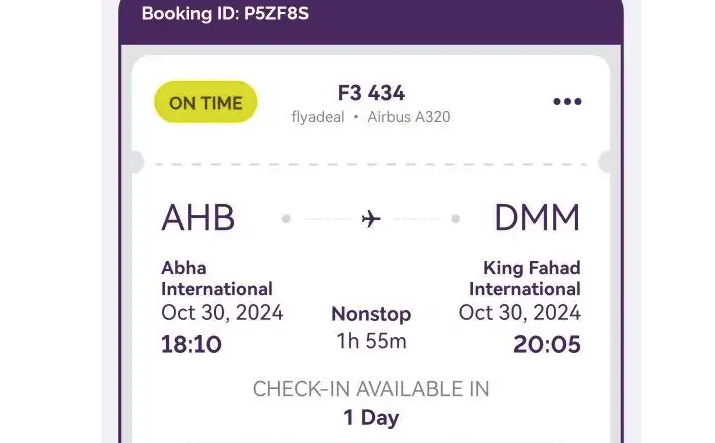The image size is (715, 443).
Task: Tap the flyadeal Airbus A320 subtitle
Action: coord(371,117)
